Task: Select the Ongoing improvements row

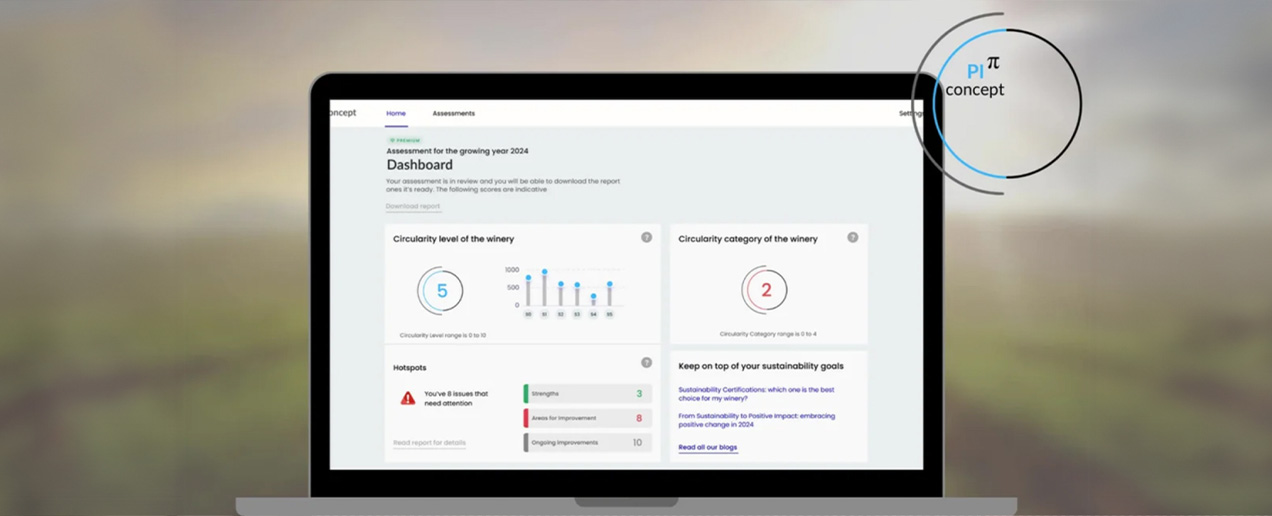Action: 588,442
